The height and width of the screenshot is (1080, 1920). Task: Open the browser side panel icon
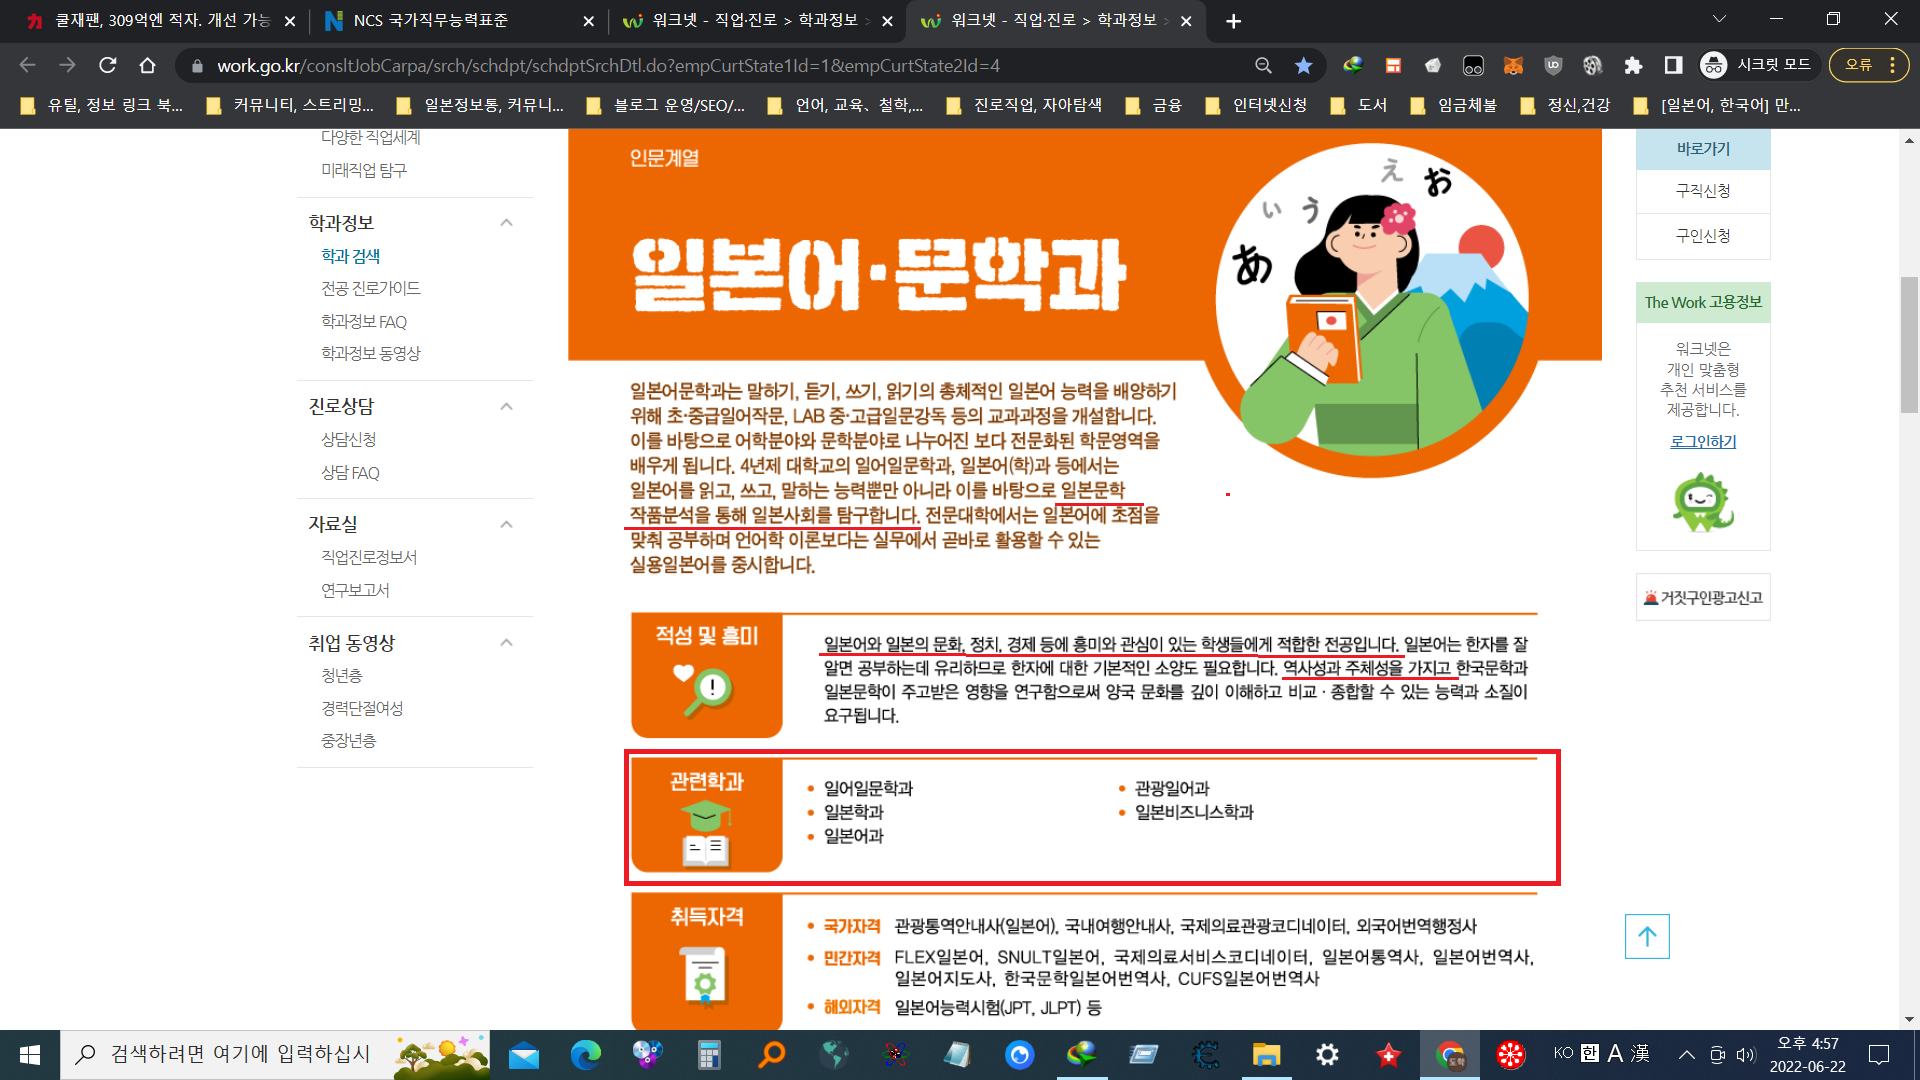coord(1673,65)
